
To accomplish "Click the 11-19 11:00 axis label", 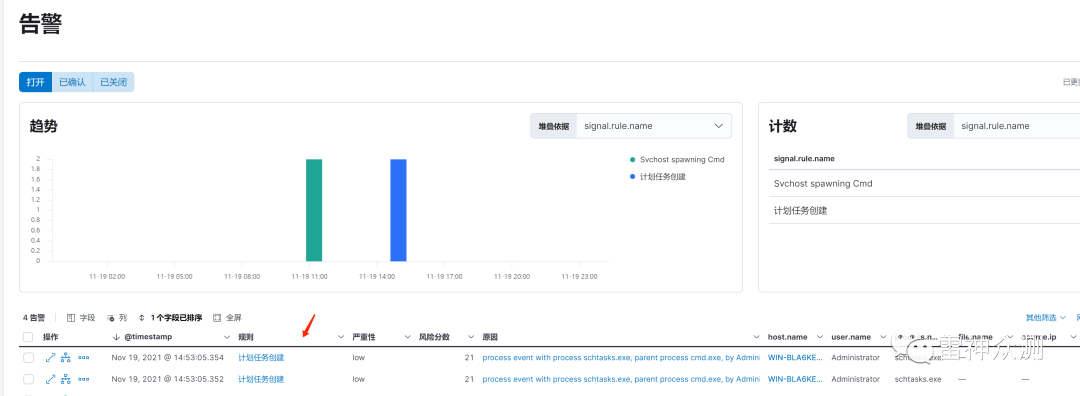I will pyautogui.click(x=310, y=276).
